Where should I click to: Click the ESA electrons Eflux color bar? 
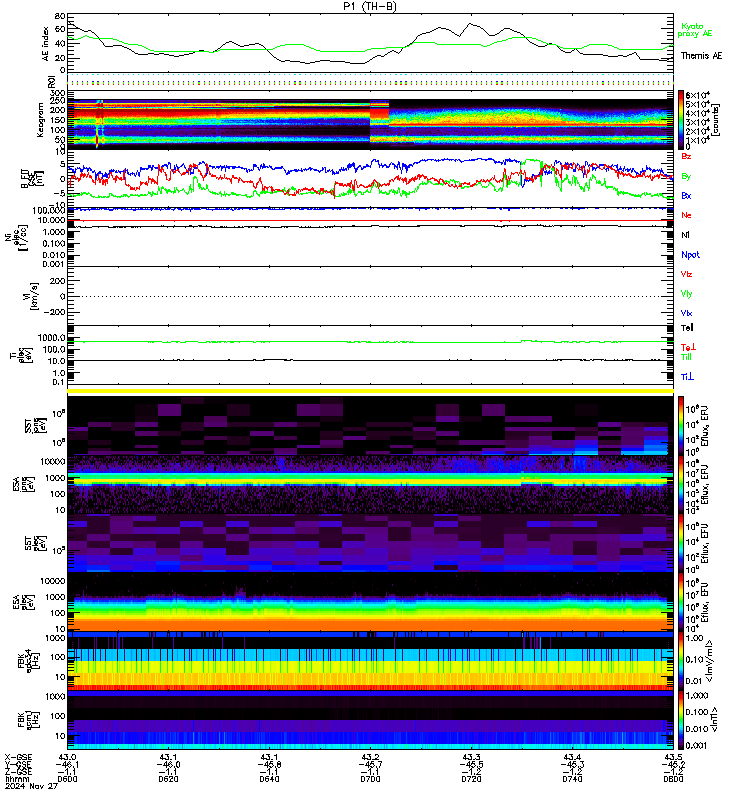point(681,602)
